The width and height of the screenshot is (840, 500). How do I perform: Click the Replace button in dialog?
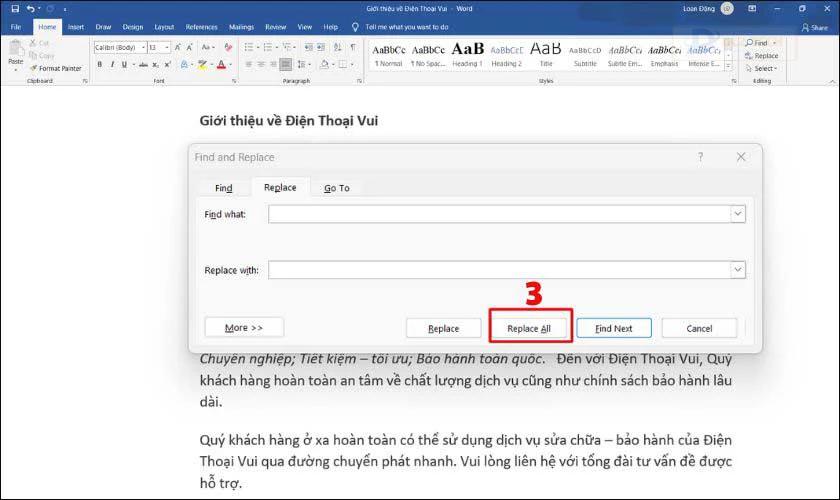444,329
